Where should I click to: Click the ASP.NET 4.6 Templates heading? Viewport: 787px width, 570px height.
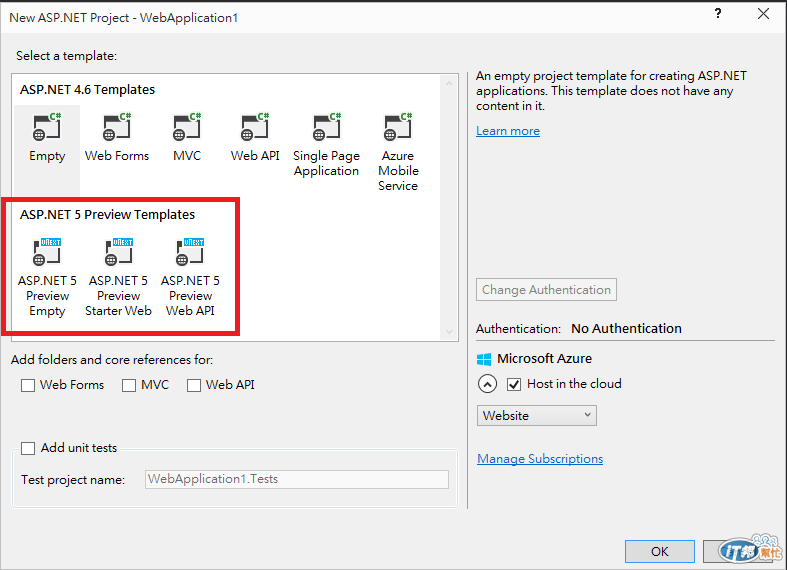(87, 90)
